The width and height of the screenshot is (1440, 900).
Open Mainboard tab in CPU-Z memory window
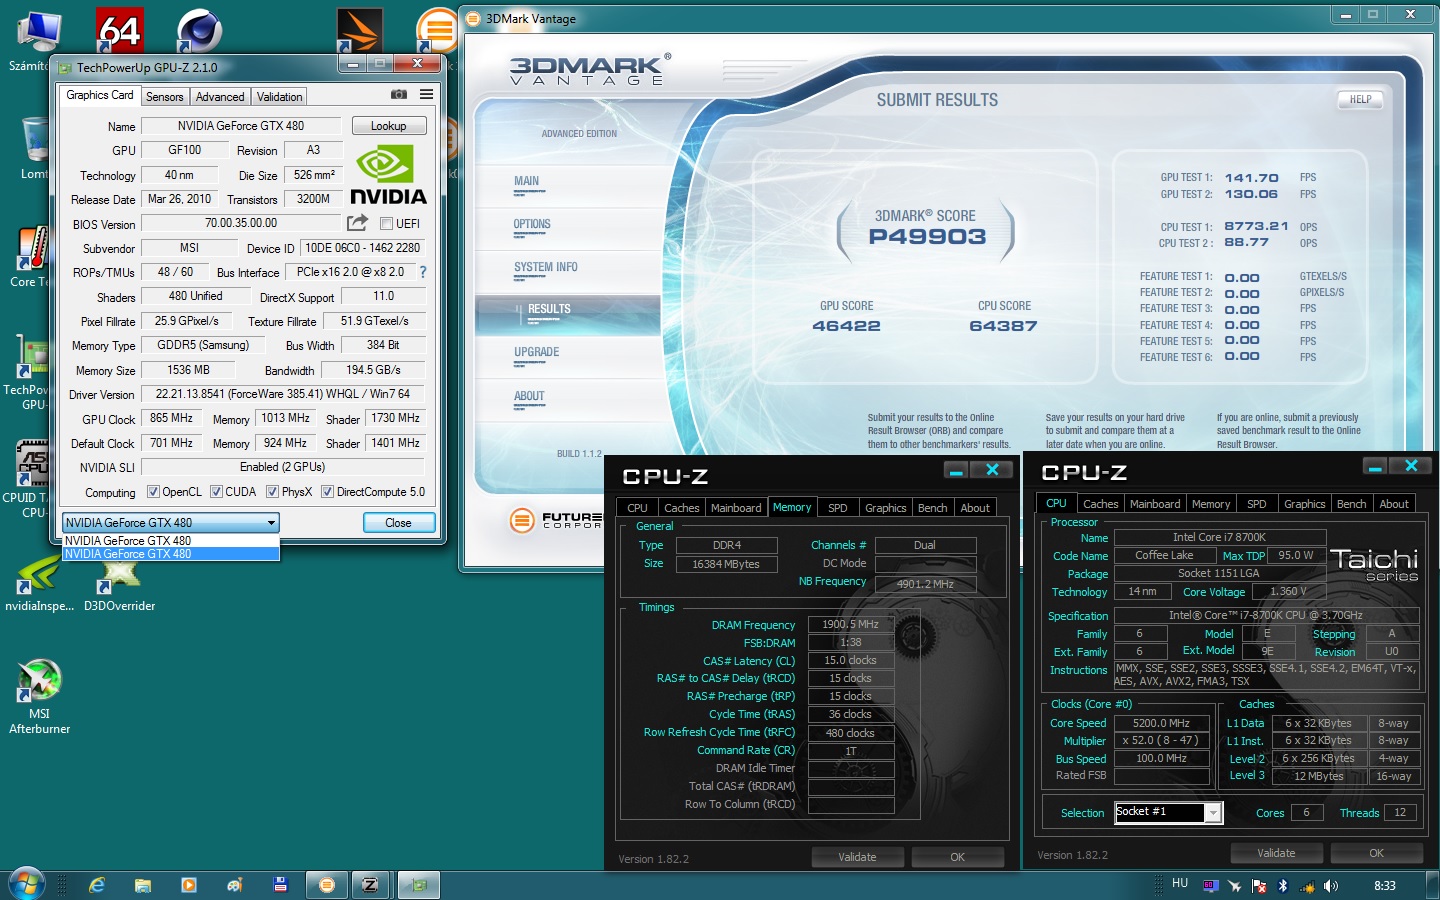click(x=736, y=508)
